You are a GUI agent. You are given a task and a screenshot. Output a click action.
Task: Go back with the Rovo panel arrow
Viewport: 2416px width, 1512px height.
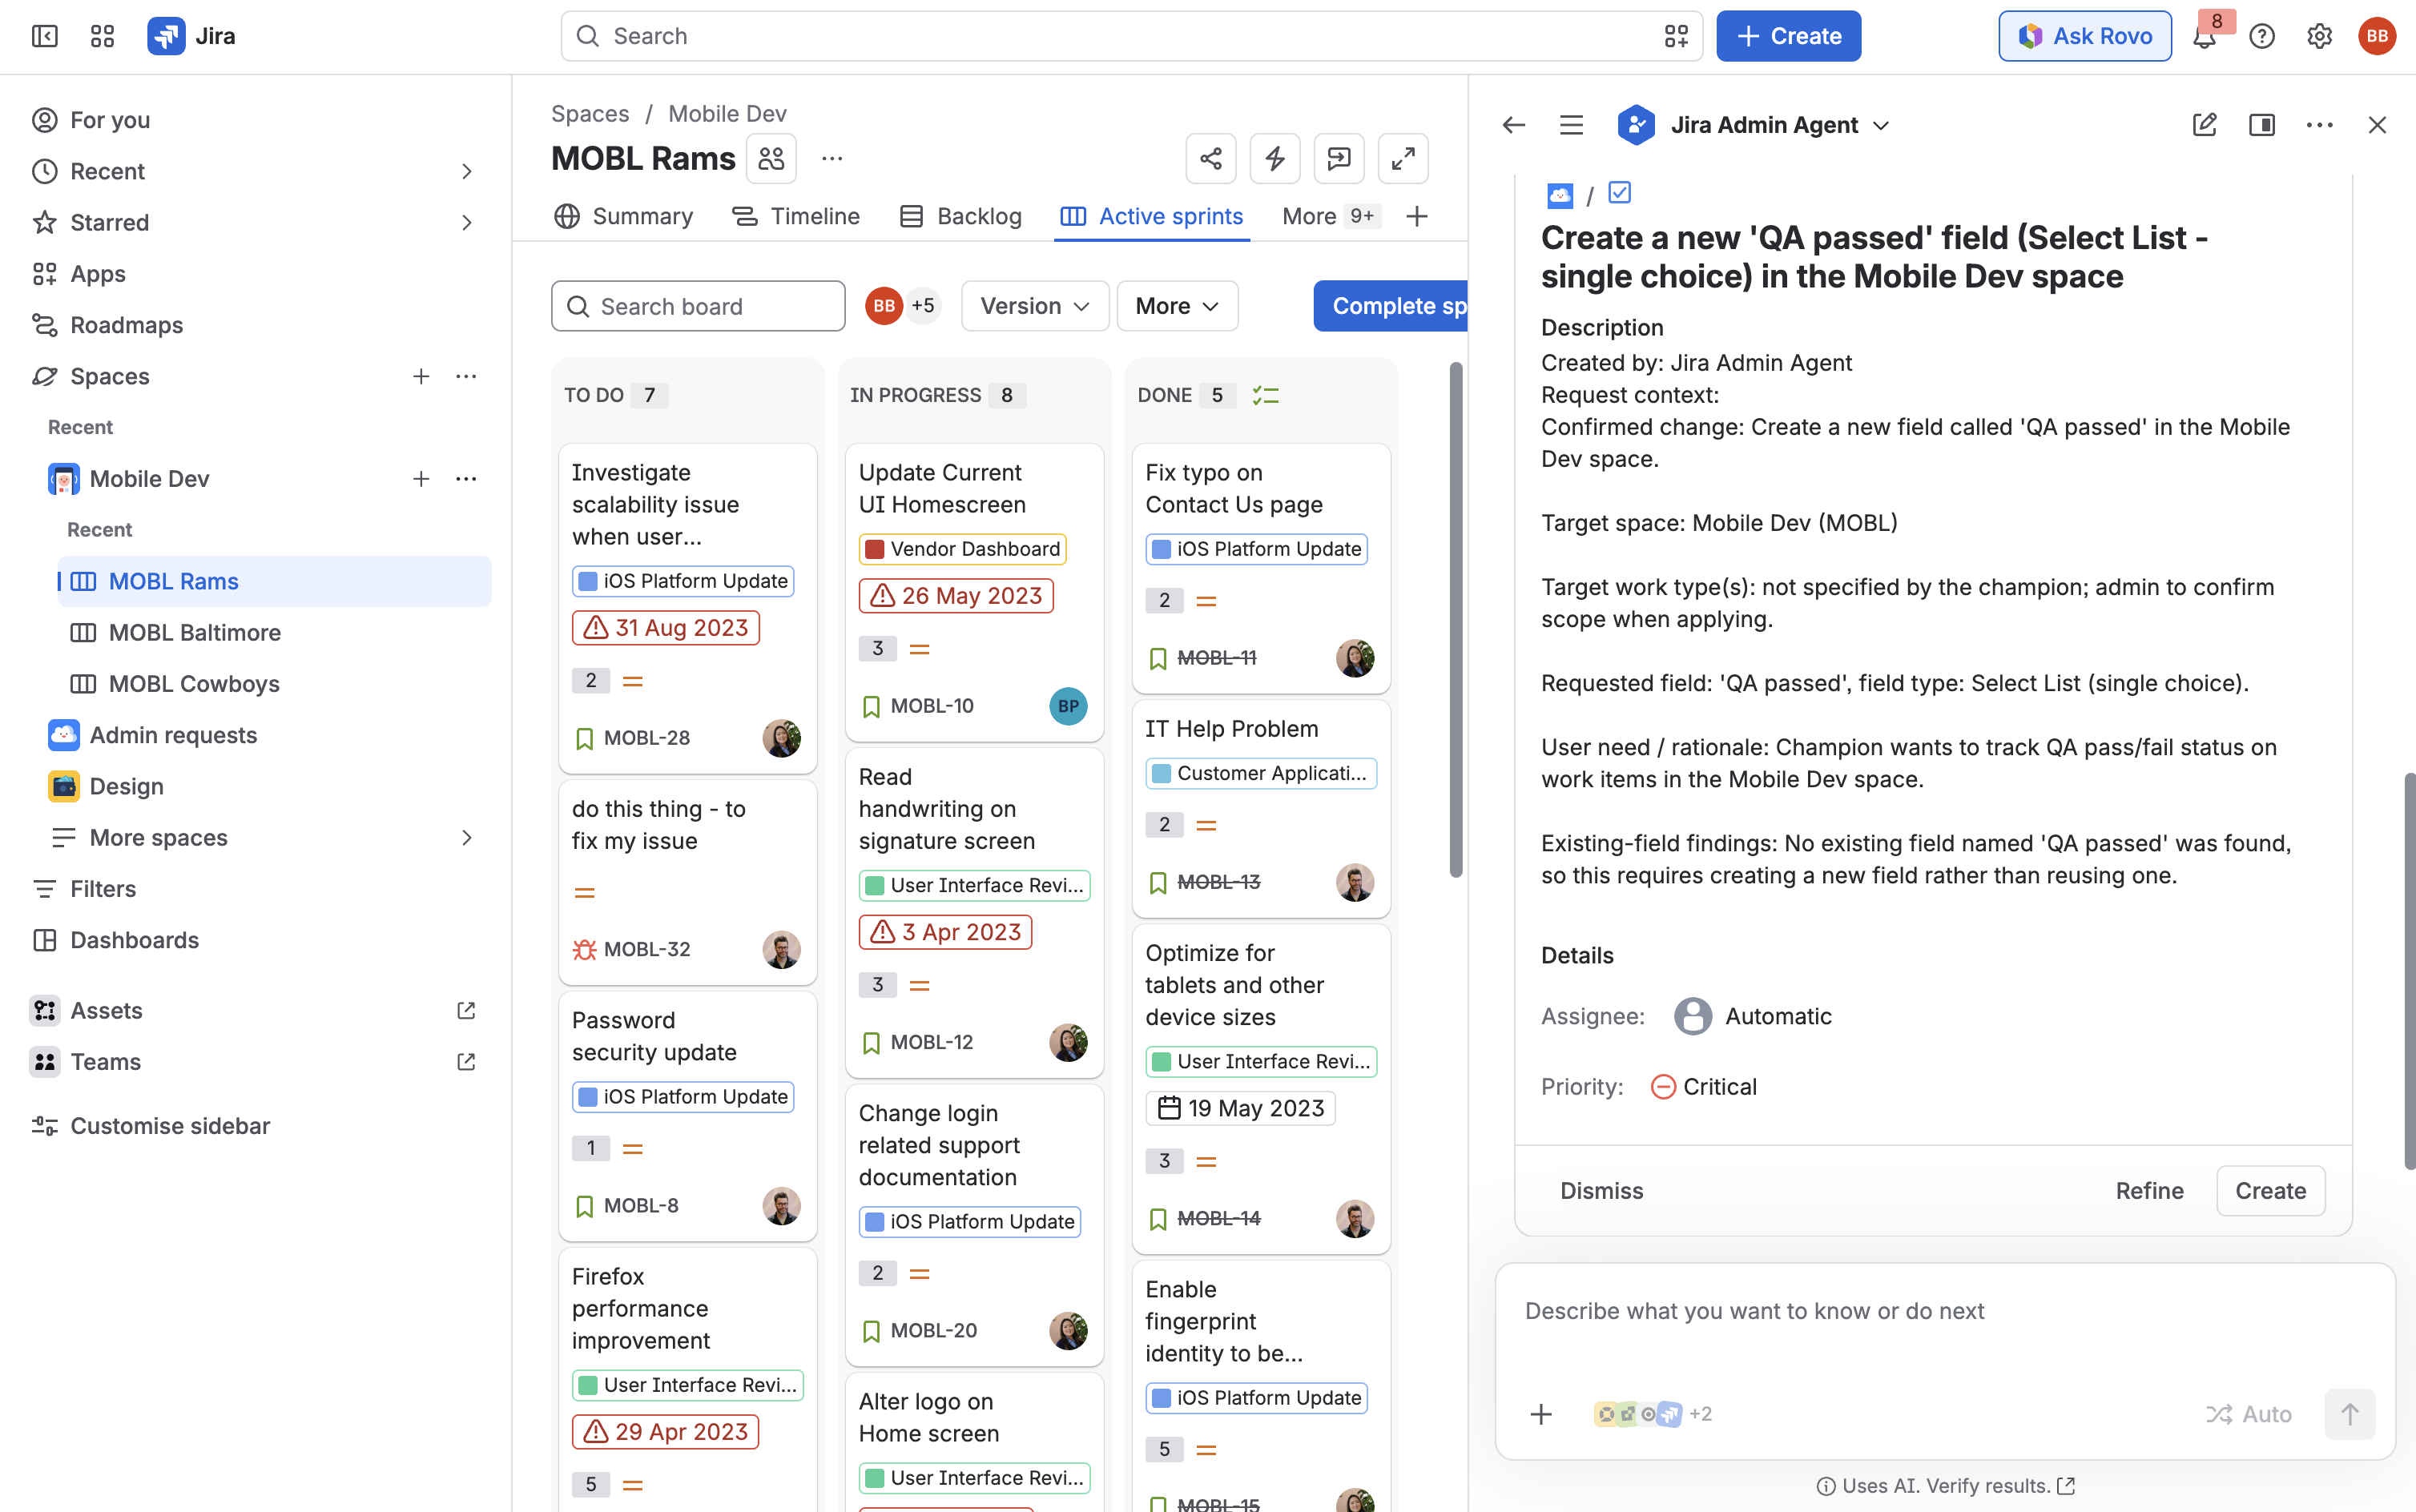[x=1513, y=125]
